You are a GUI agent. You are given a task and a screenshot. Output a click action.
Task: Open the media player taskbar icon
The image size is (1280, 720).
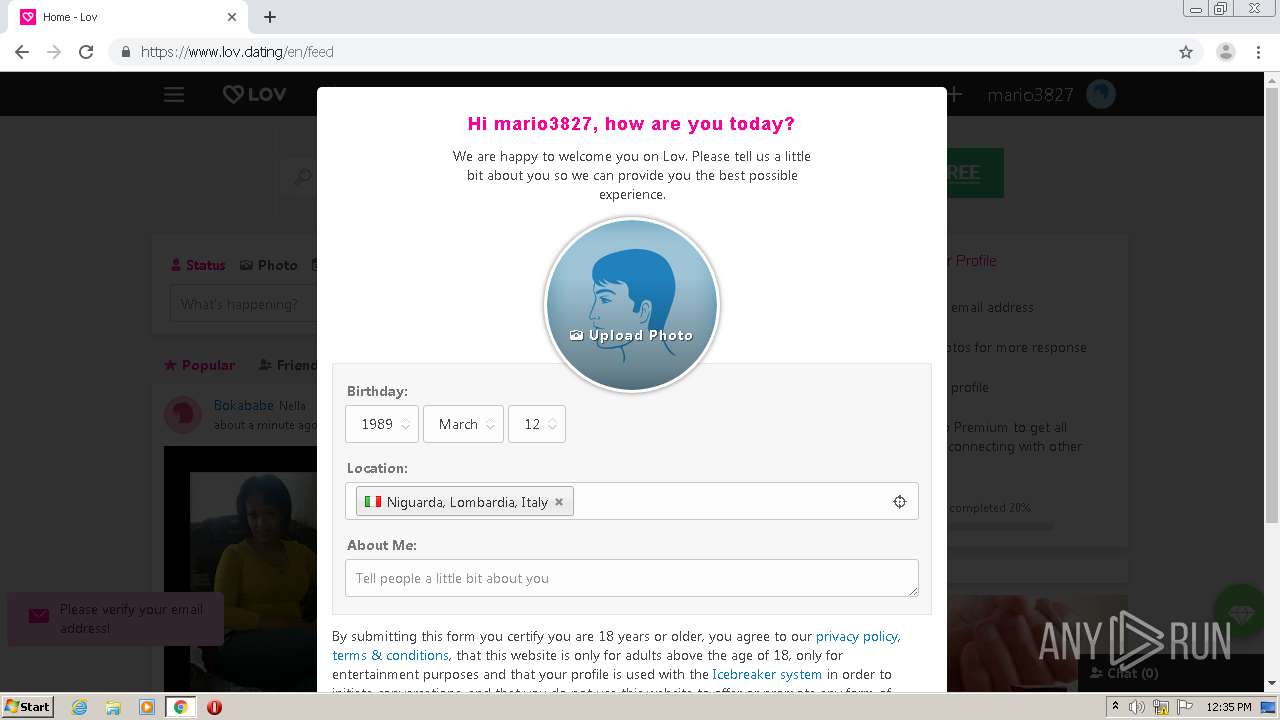point(147,707)
